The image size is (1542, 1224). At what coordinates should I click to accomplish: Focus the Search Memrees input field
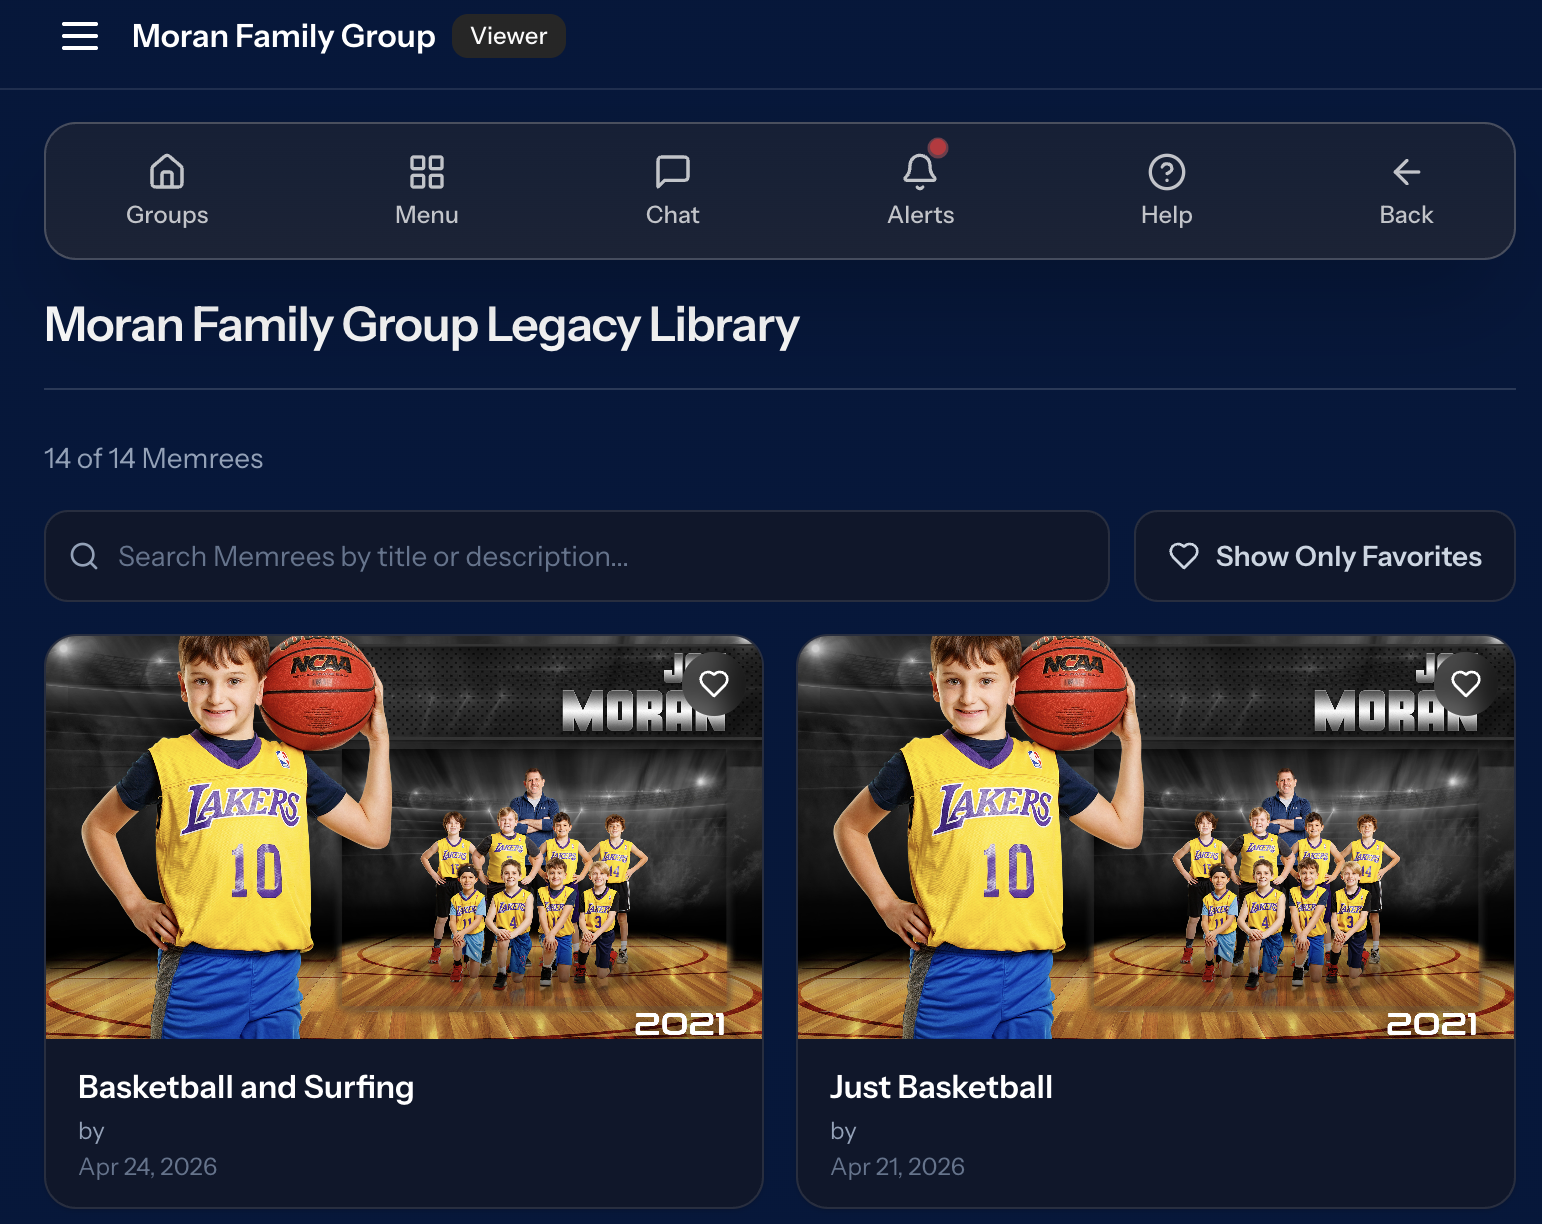[x=577, y=556]
